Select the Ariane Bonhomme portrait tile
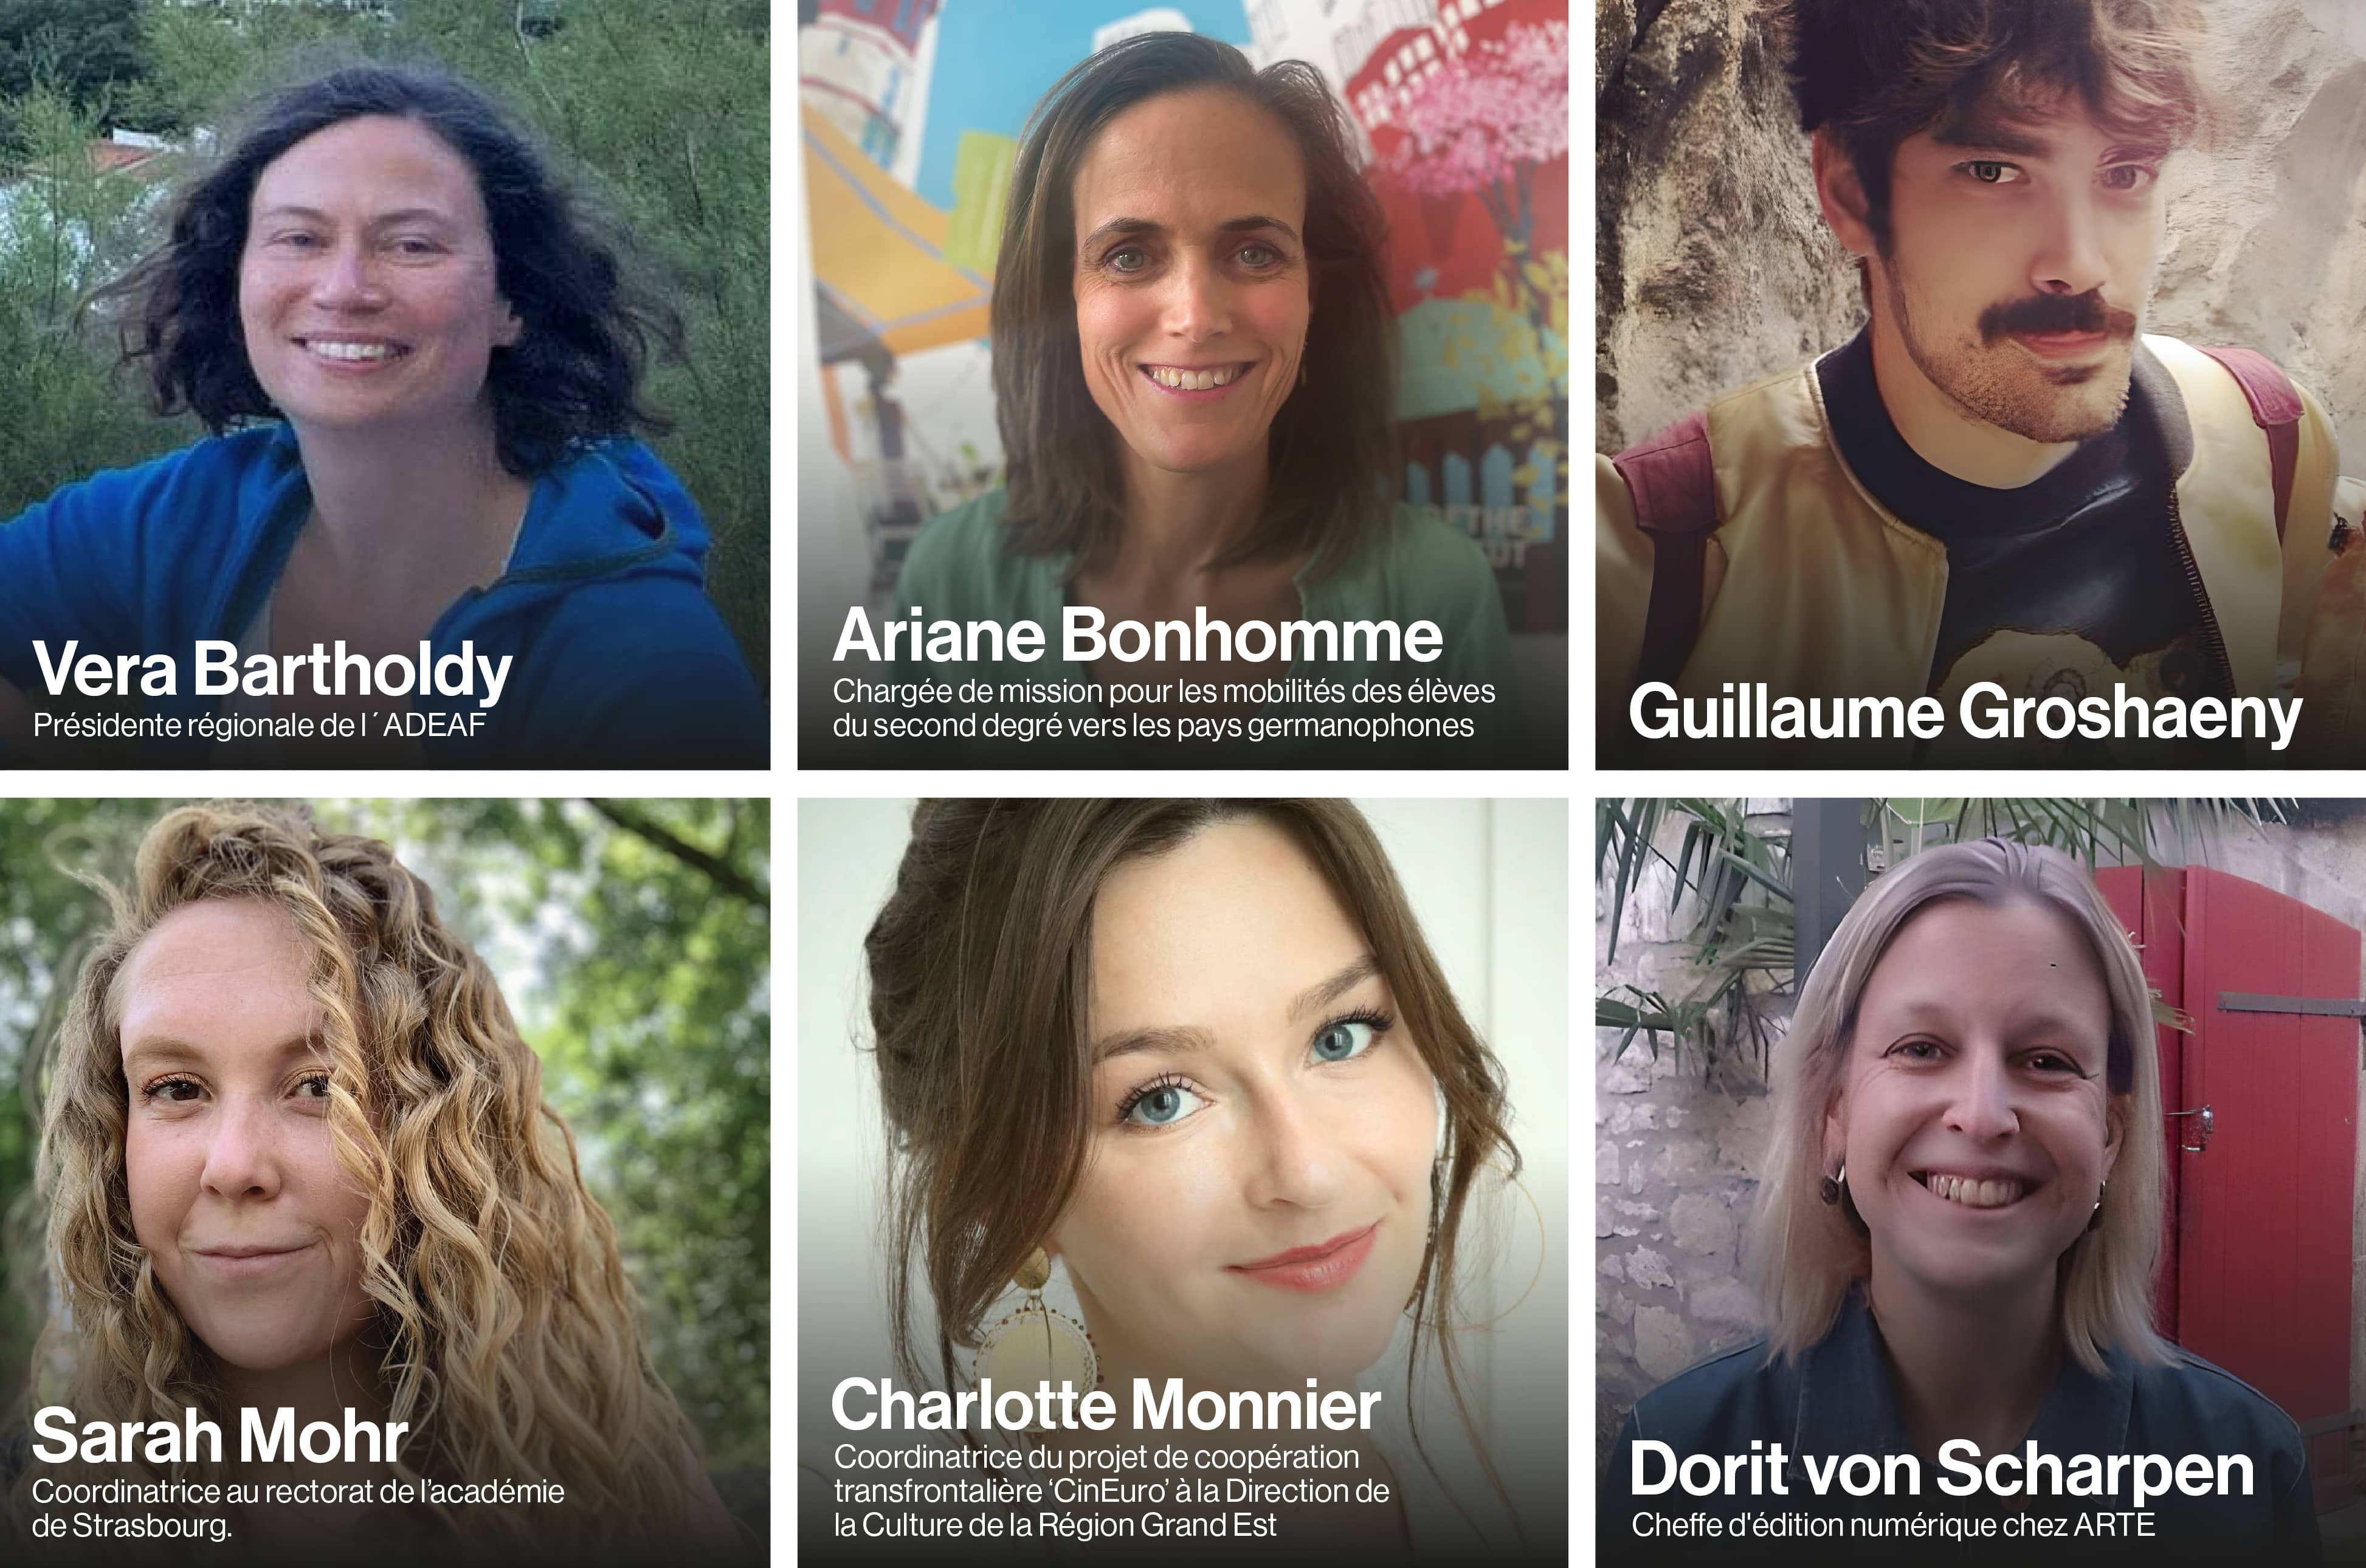Viewport: 2366px width, 1568px height. click(x=1182, y=385)
